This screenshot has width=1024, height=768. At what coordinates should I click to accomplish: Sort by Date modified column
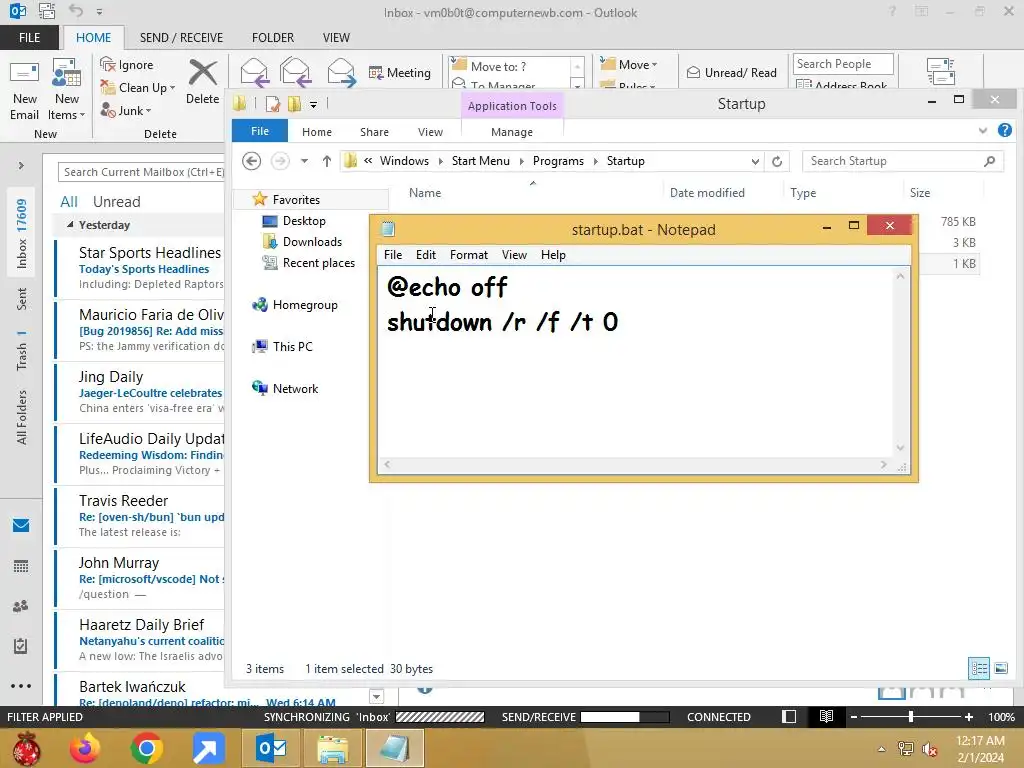point(707,193)
